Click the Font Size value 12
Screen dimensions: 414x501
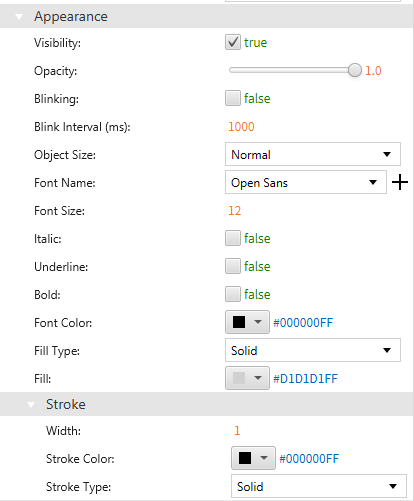pyautogui.click(x=235, y=211)
